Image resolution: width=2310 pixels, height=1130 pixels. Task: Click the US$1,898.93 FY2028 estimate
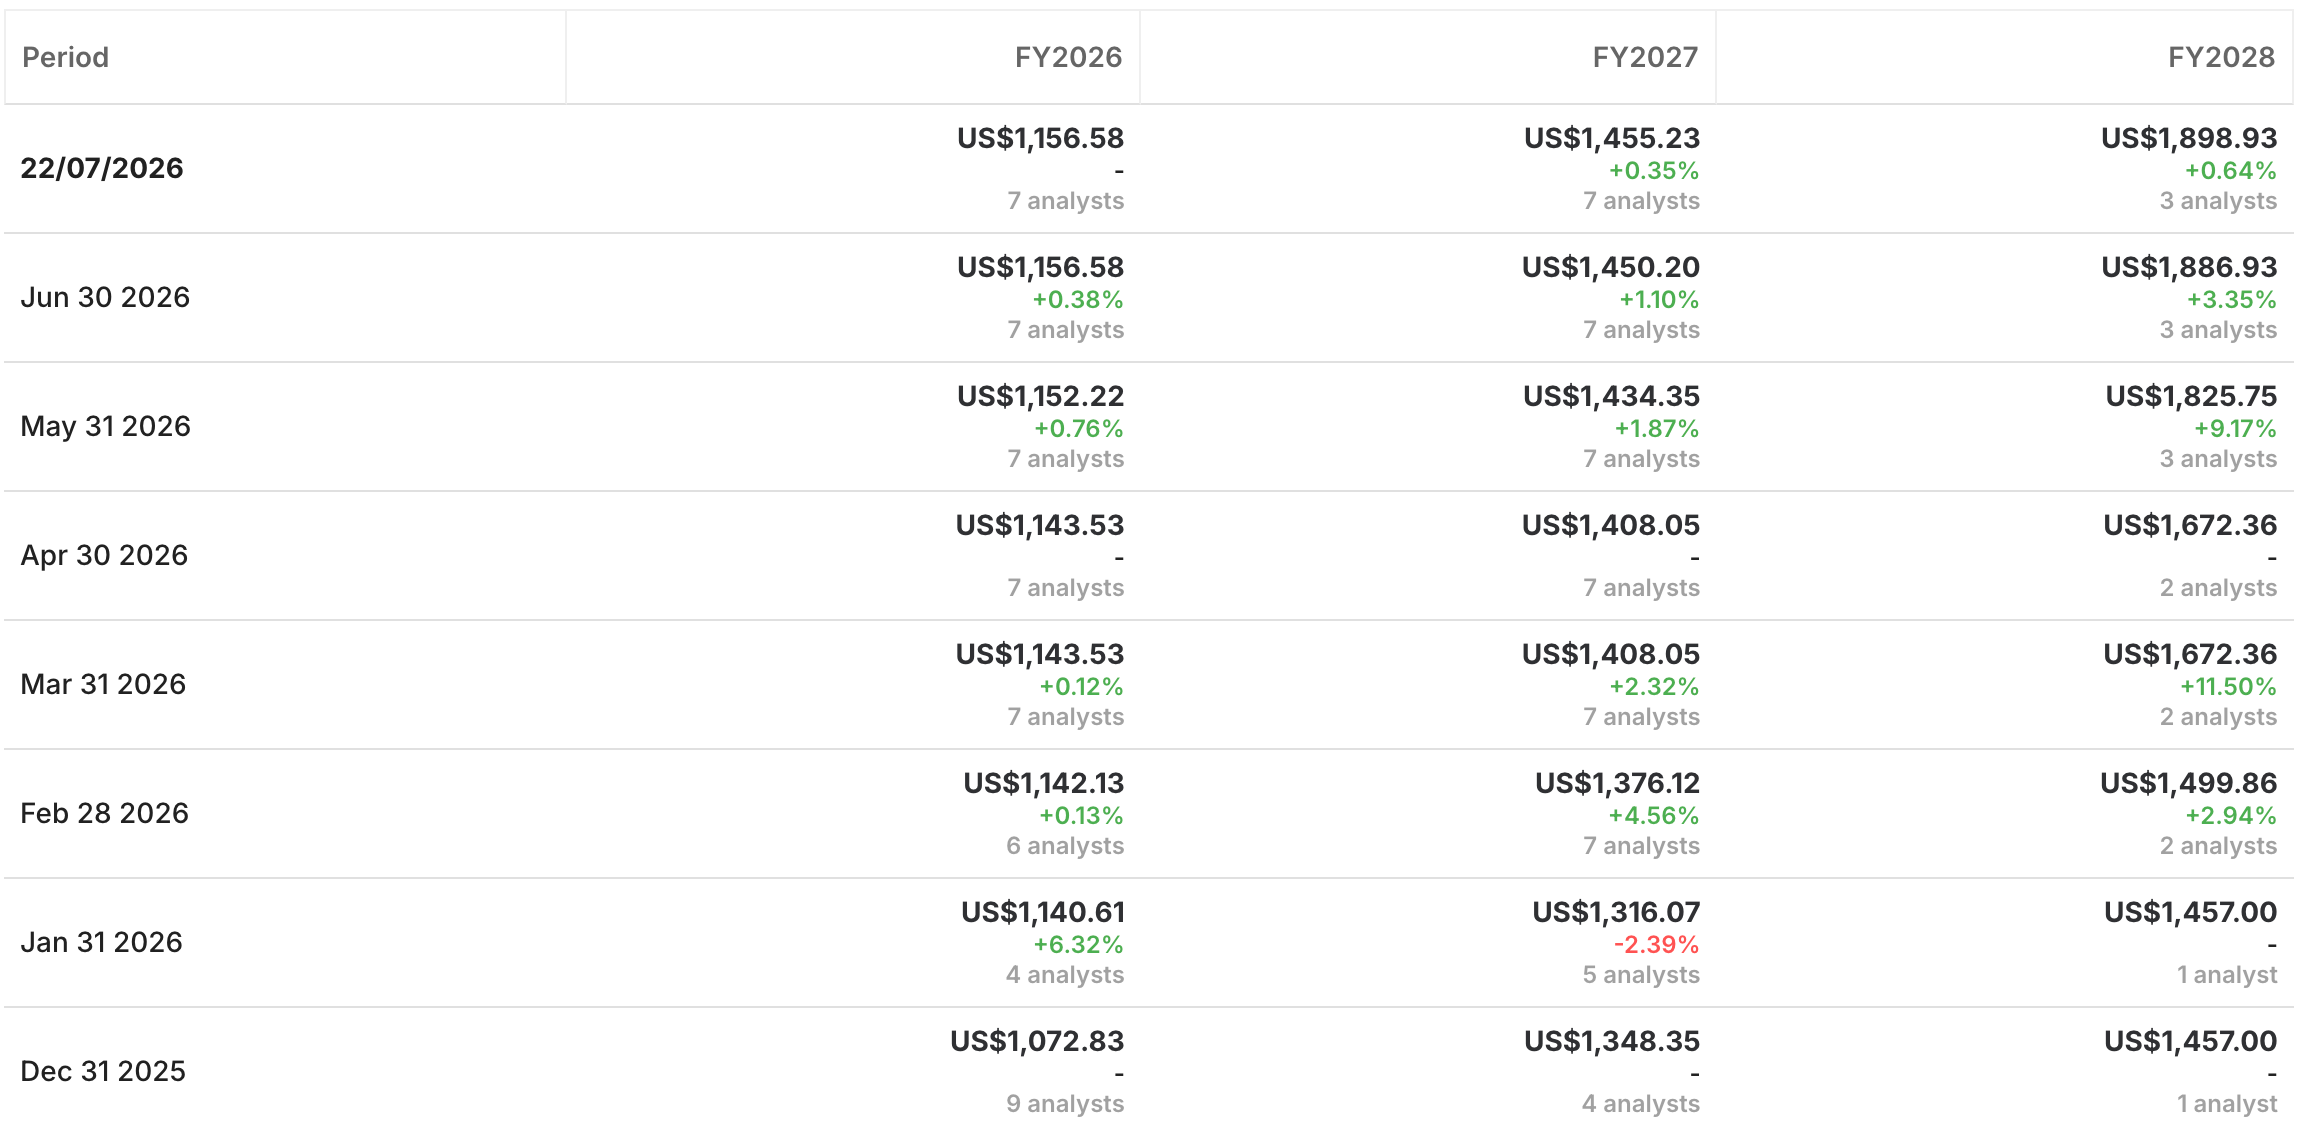2188,138
